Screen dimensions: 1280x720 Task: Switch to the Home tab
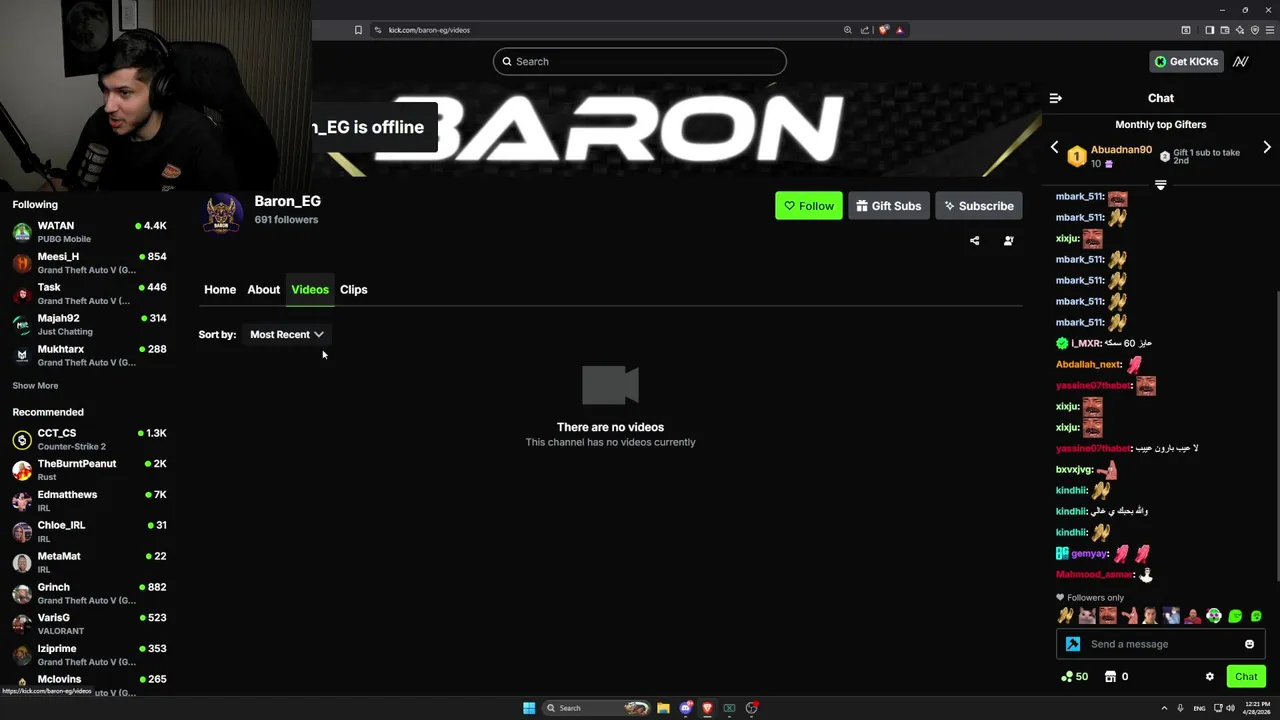click(220, 289)
